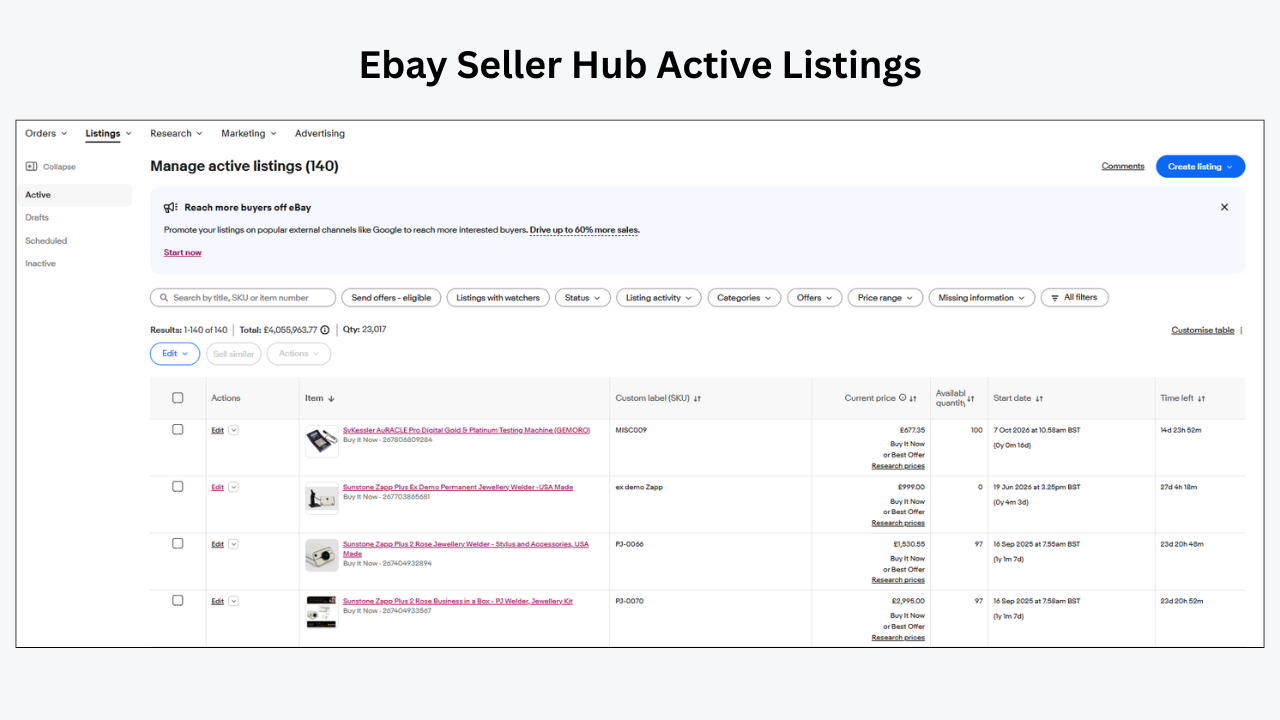Sort by Start date arrows

click(1039, 398)
